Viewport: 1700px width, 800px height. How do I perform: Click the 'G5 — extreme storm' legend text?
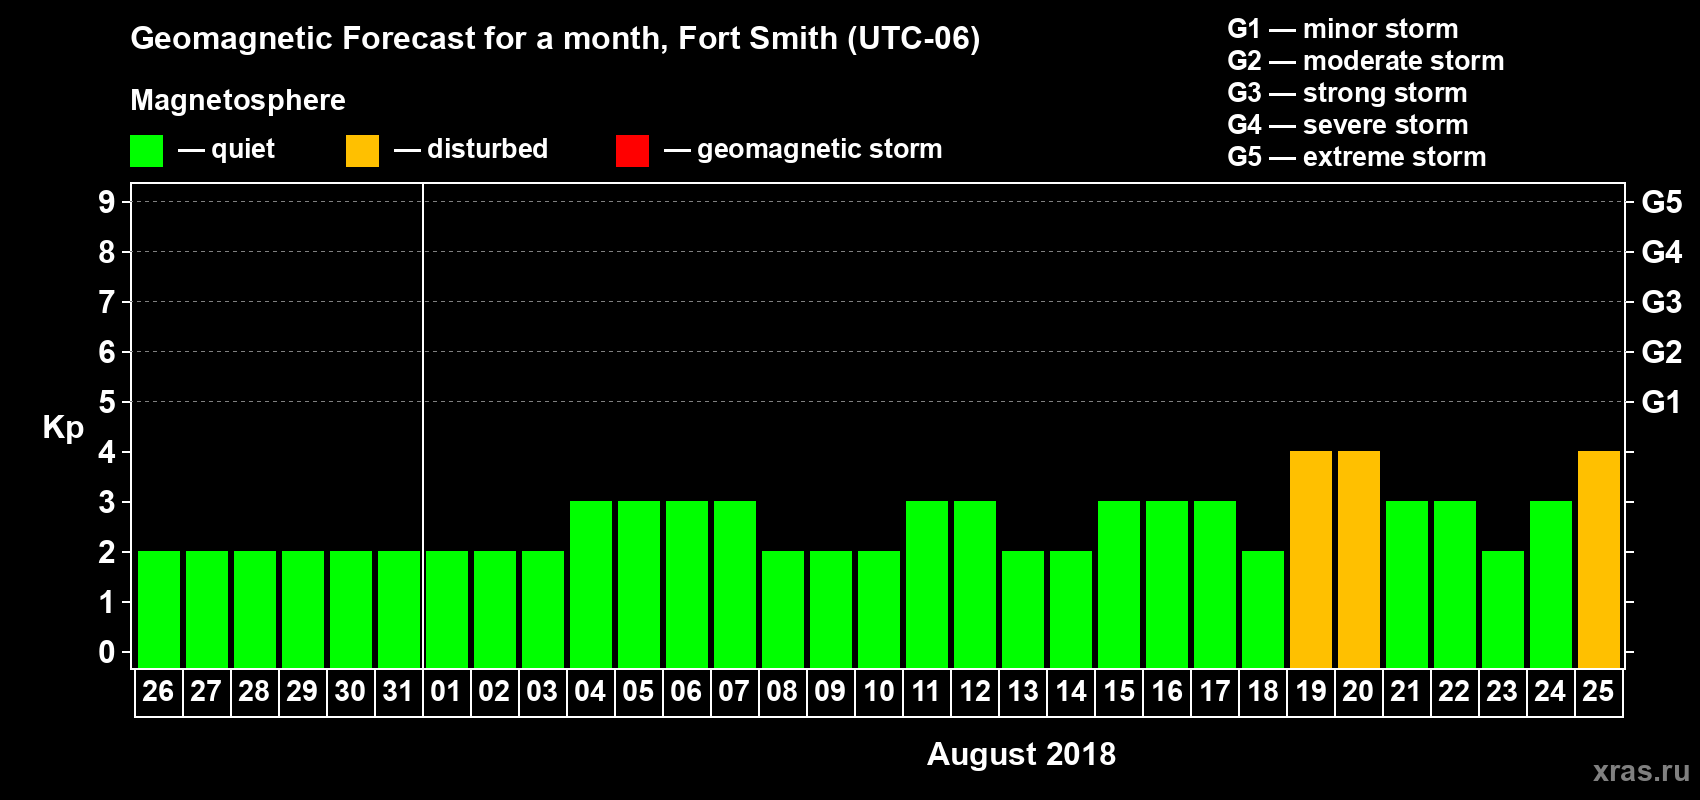(1357, 157)
